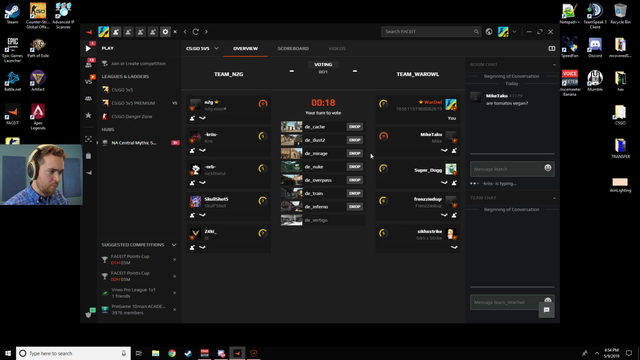Collapse the Room Chat panel
The width and height of the screenshot is (640, 360).
pos(554,65)
